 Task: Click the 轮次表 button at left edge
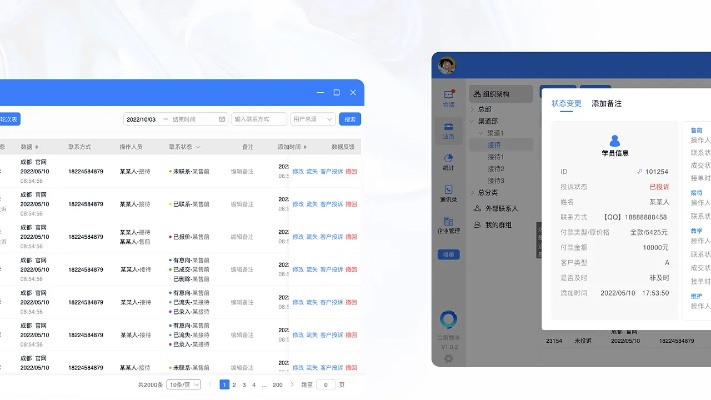pyautogui.click(x=10, y=119)
